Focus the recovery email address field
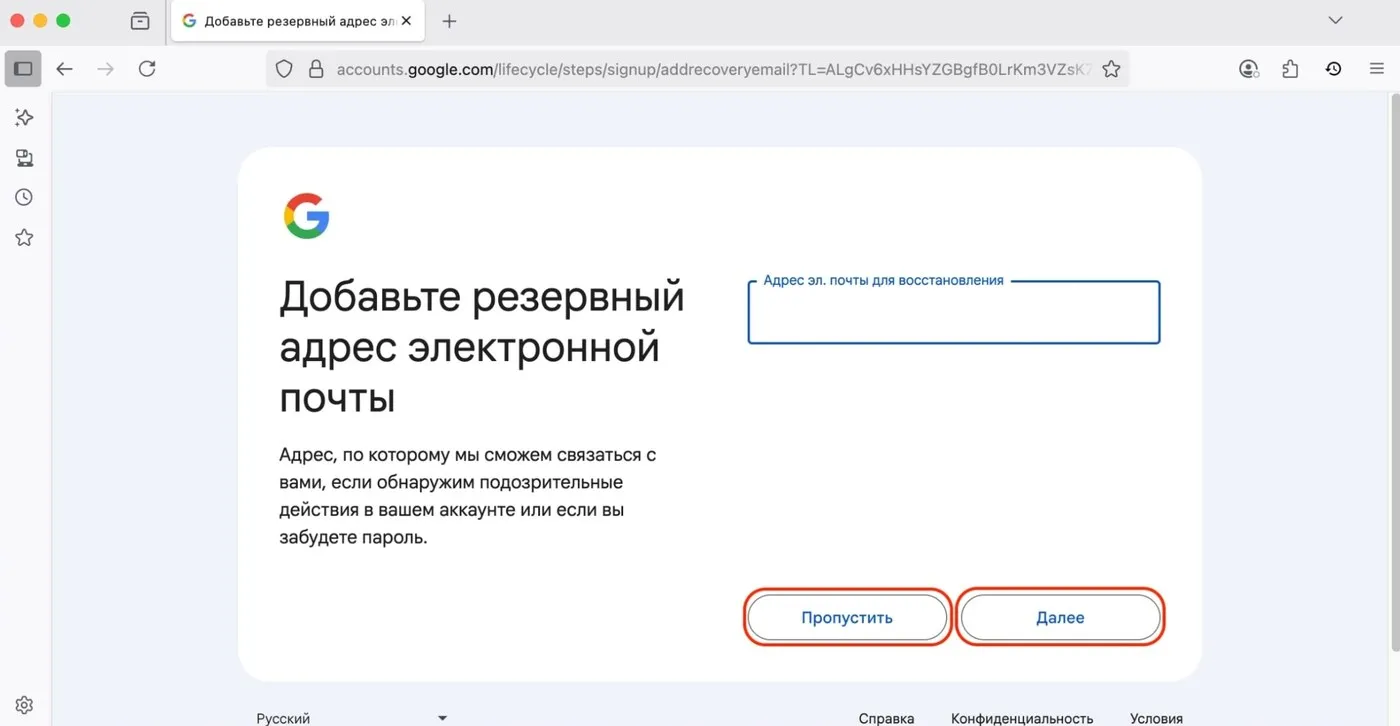The height and width of the screenshot is (726, 1400). click(954, 312)
